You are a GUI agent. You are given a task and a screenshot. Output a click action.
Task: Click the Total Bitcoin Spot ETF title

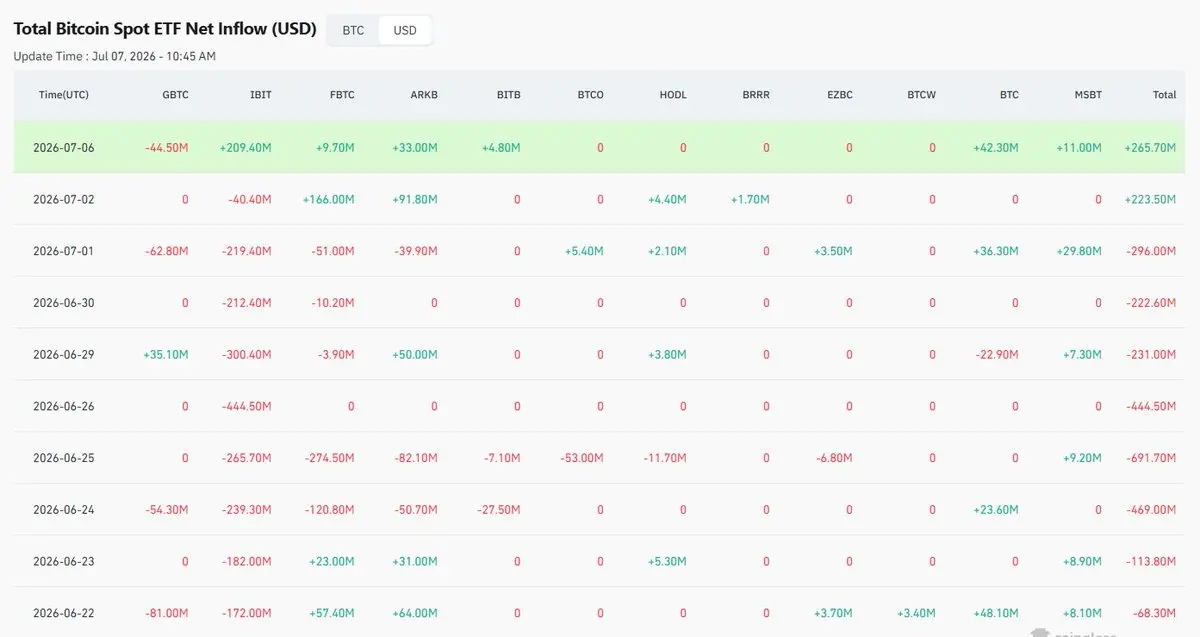(165, 28)
